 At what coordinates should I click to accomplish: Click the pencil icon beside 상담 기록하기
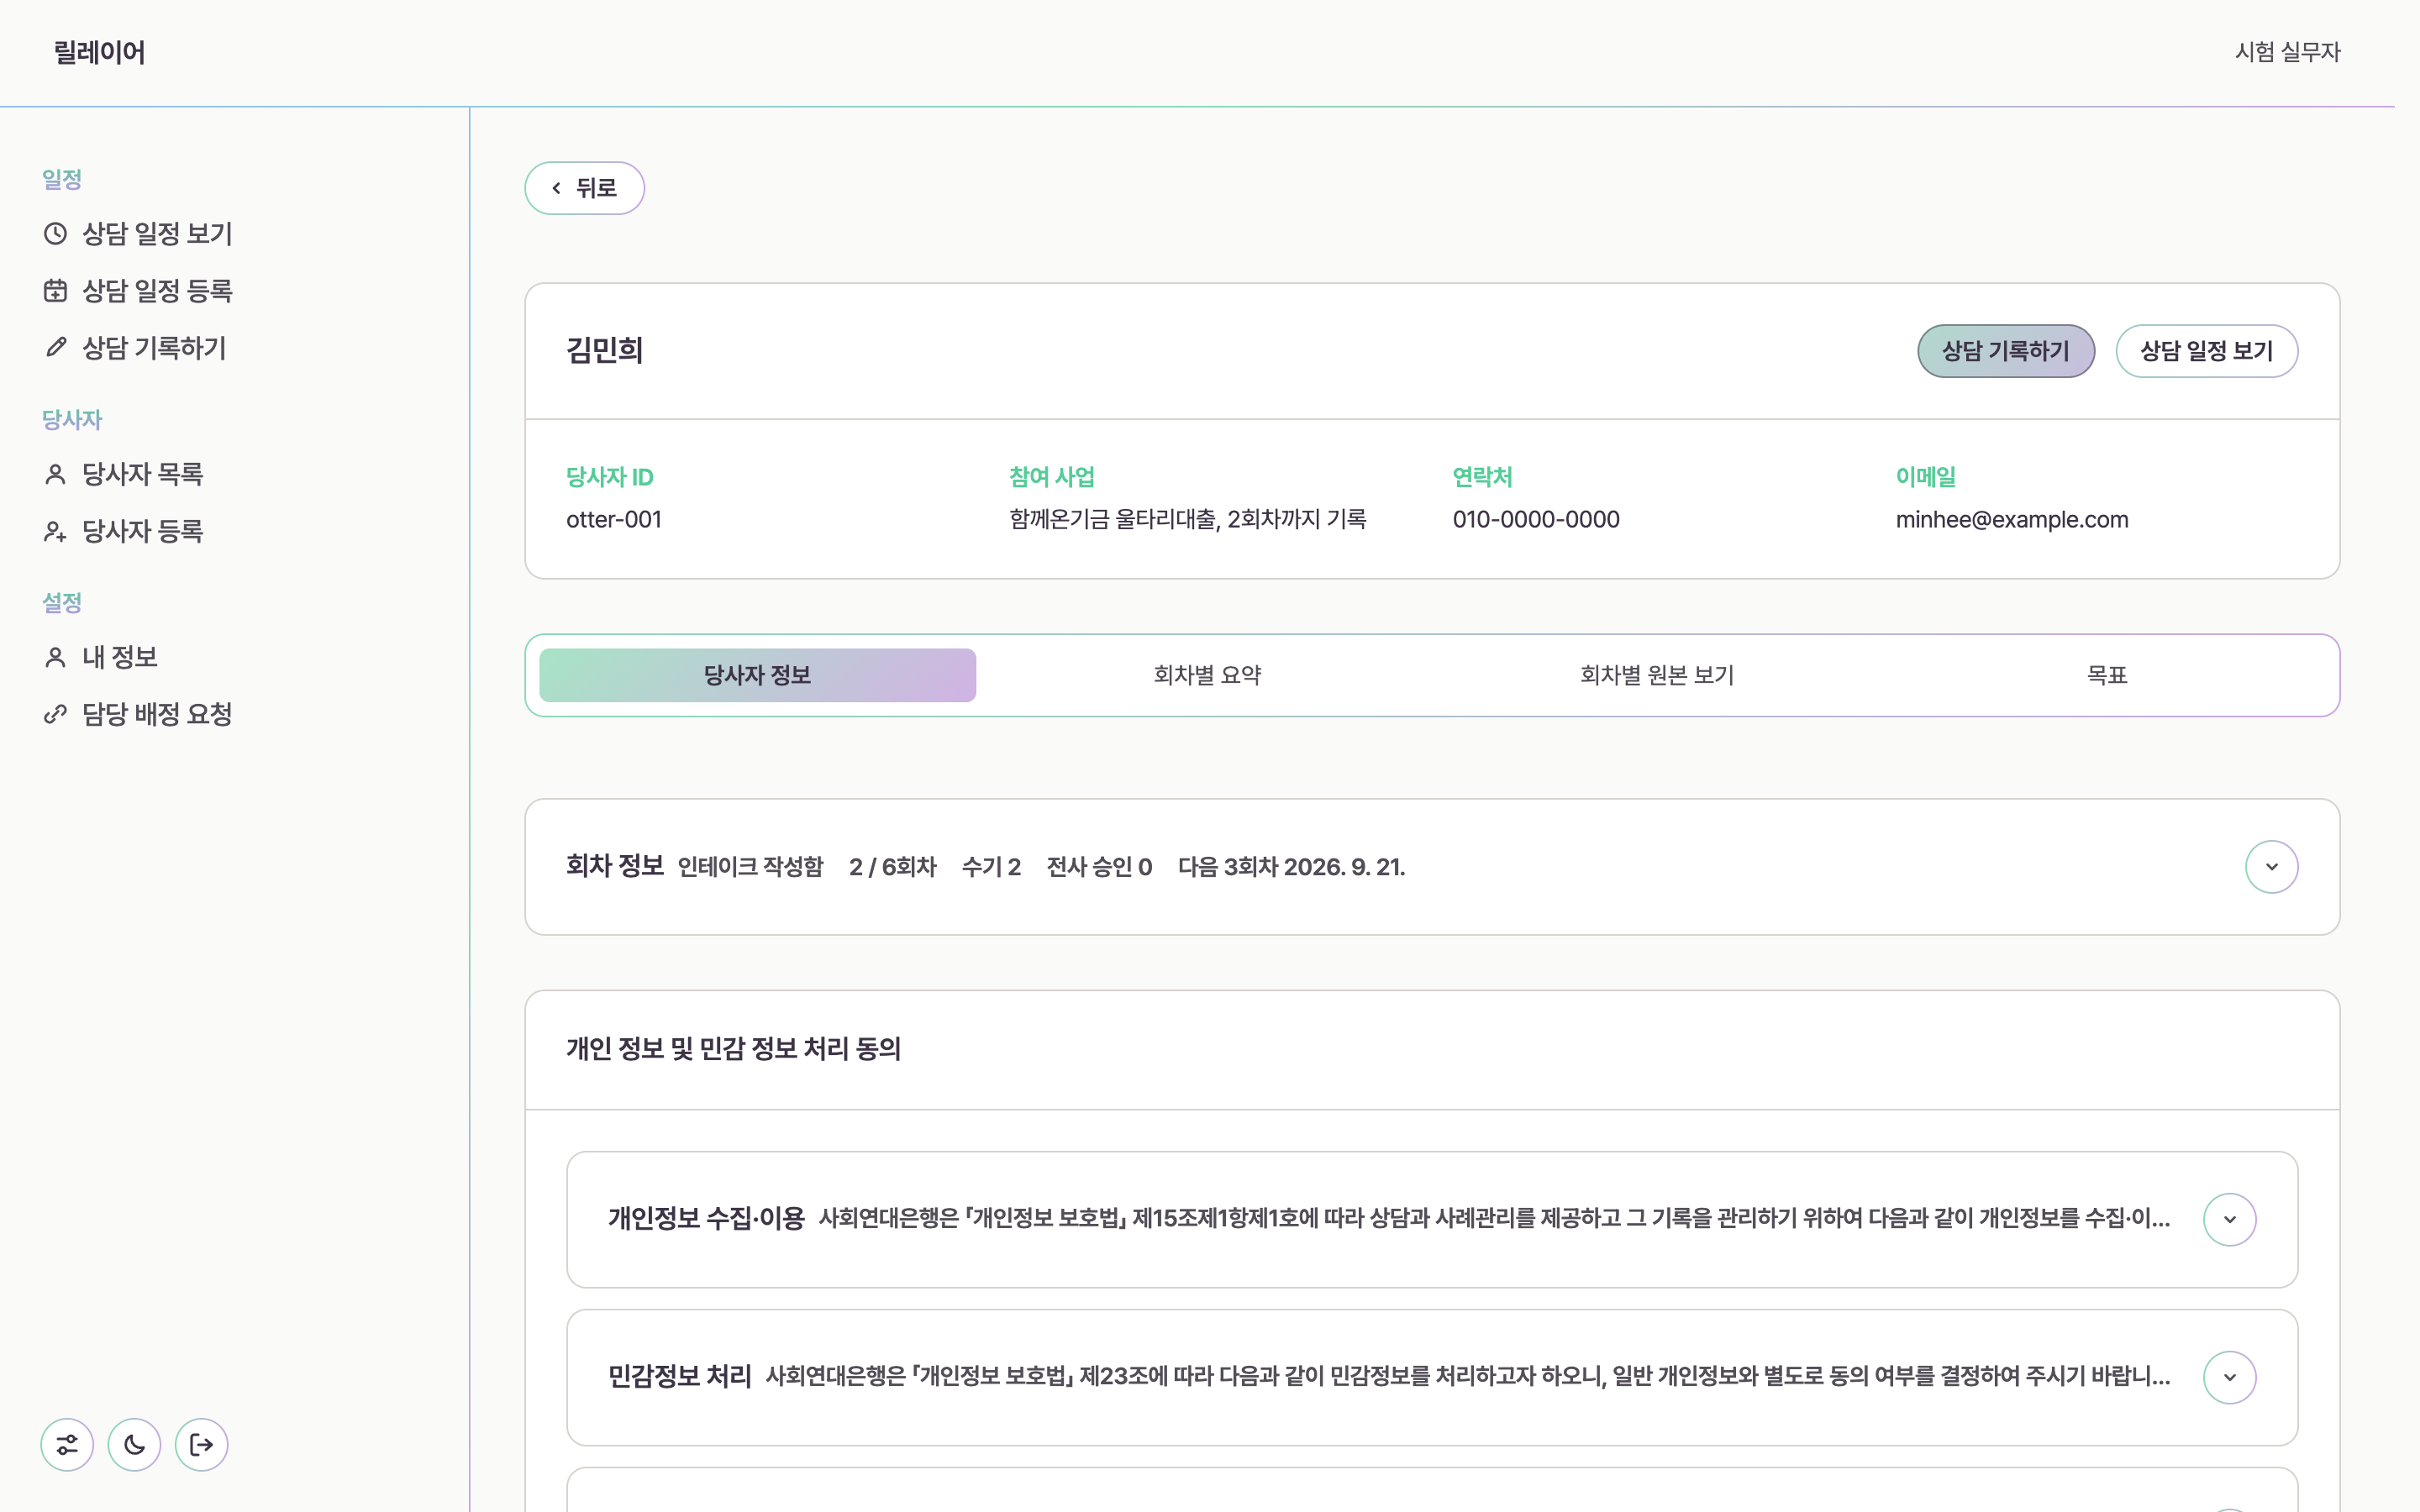[x=55, y=347]
